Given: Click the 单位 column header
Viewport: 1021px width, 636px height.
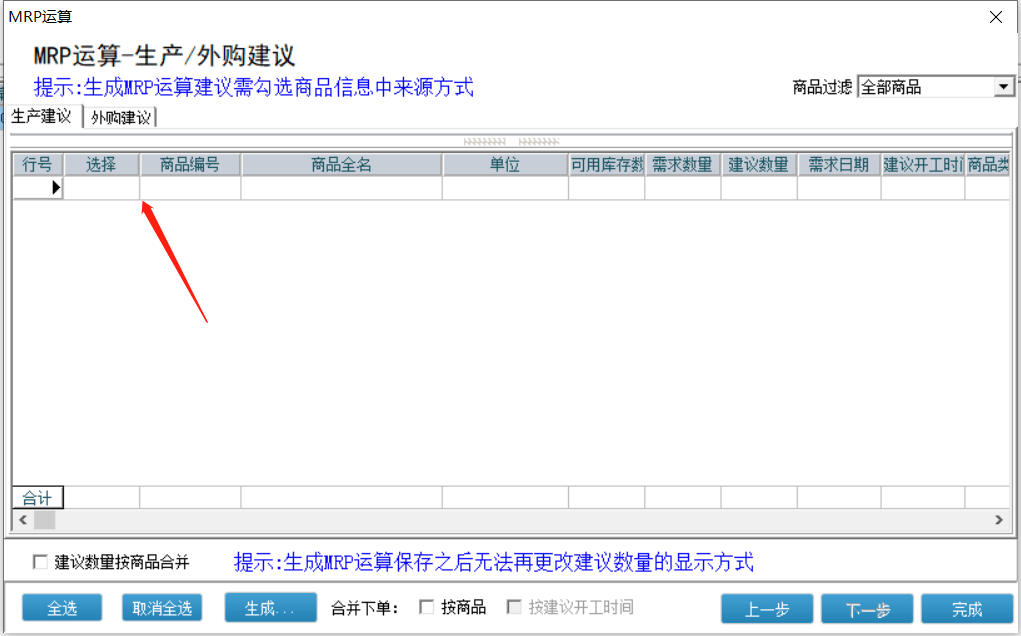Looking at the screenshot, I should (x=505, y=165).
